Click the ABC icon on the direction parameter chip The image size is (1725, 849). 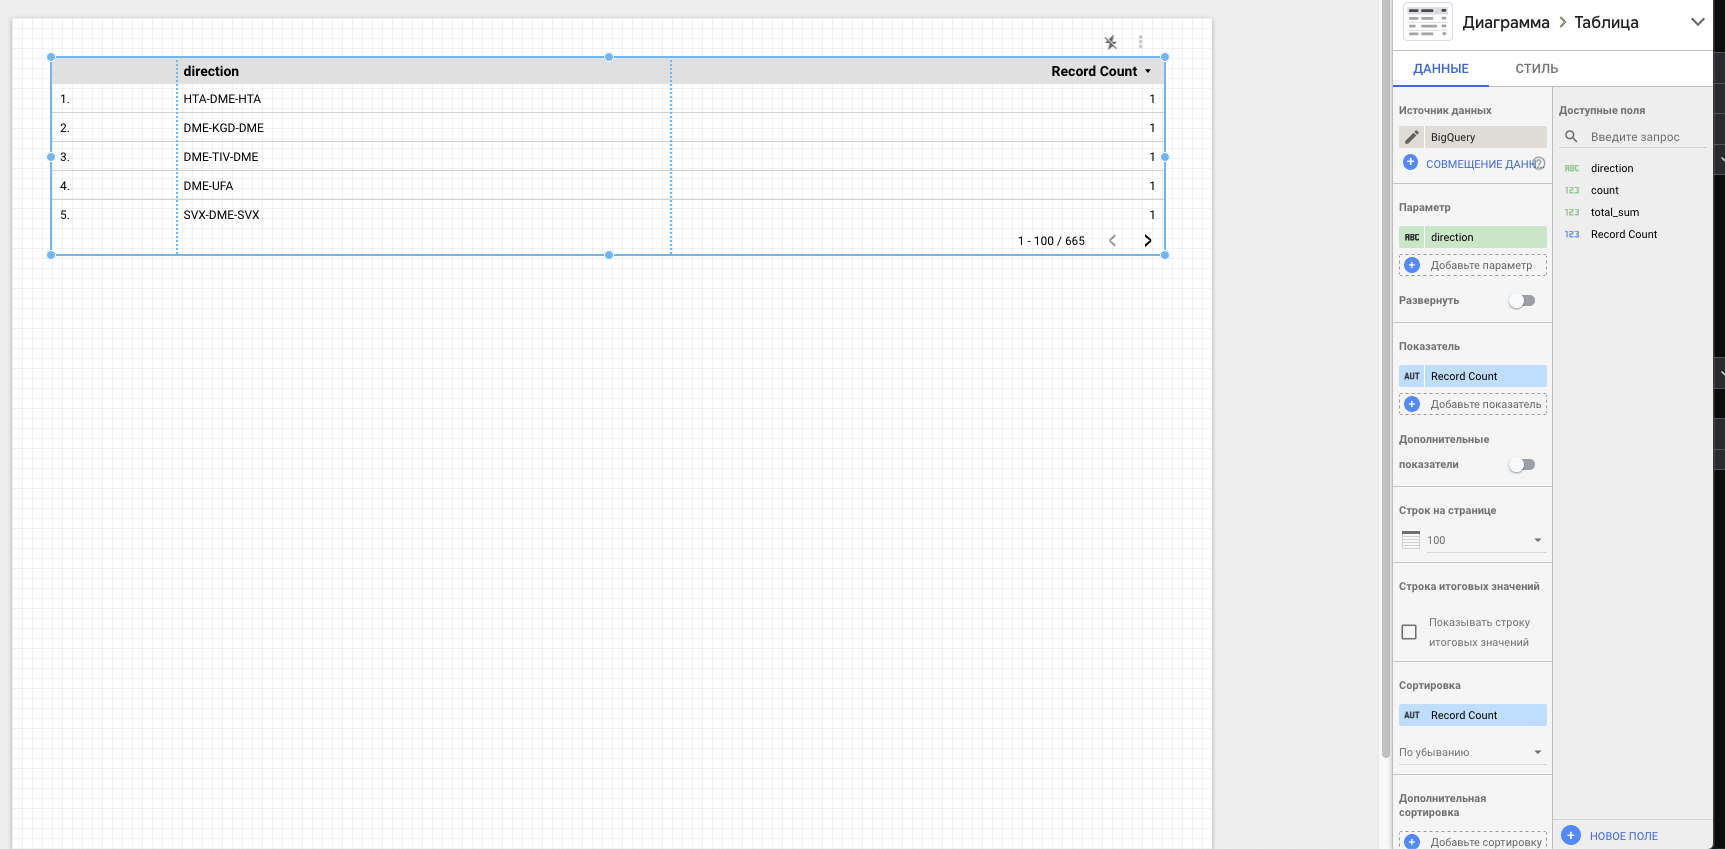tap(1412, 237)
